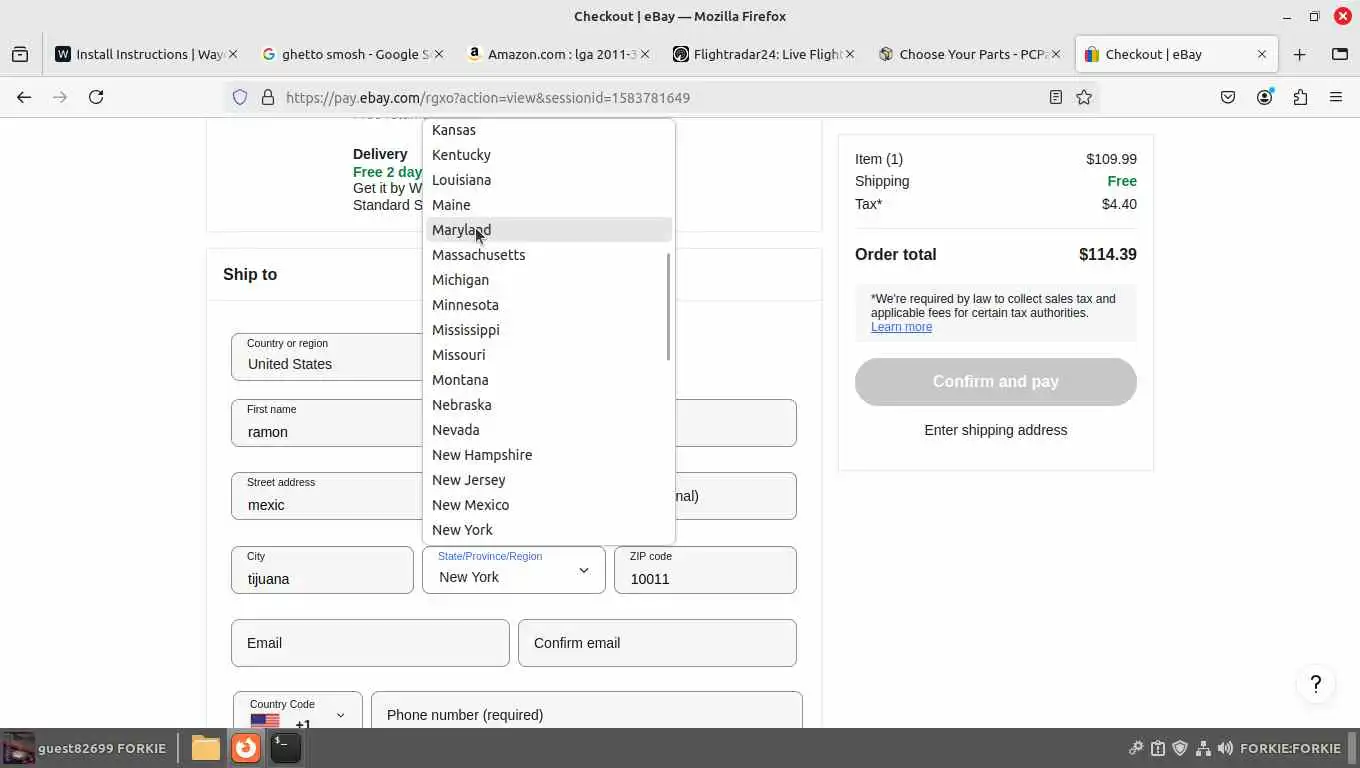The width and height of the screenshot is (1360, 768).
Task: Bookmark this page with star icon
Action: coord(1084,97)
